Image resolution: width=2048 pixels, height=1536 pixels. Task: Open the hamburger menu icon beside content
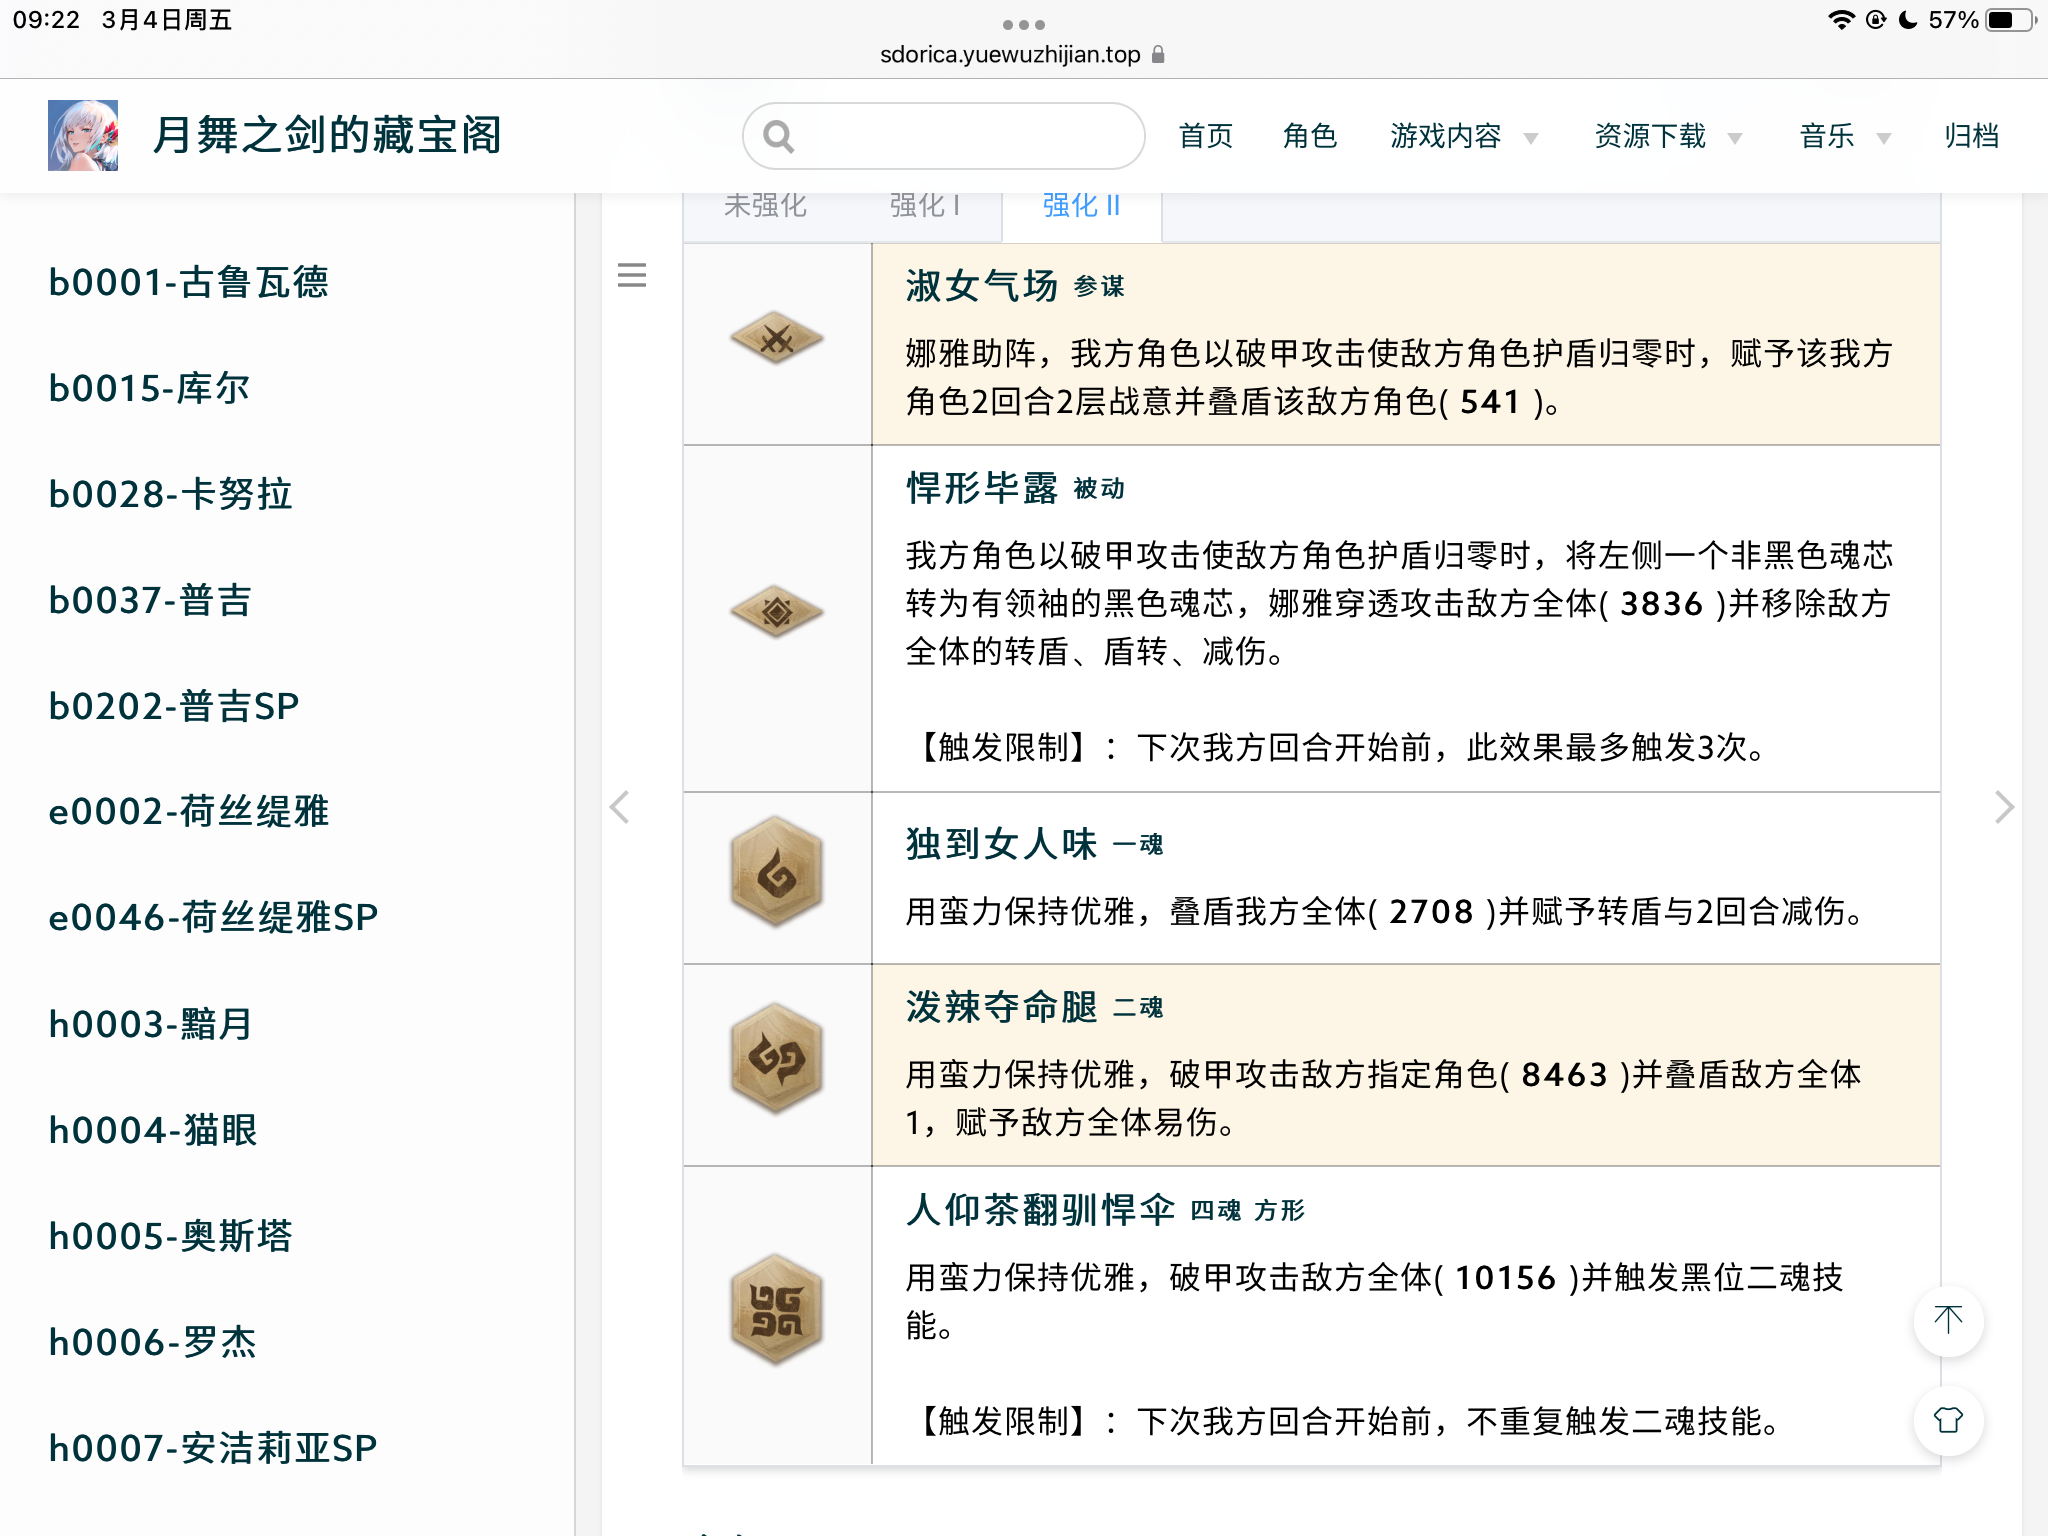tap(632, 275)
